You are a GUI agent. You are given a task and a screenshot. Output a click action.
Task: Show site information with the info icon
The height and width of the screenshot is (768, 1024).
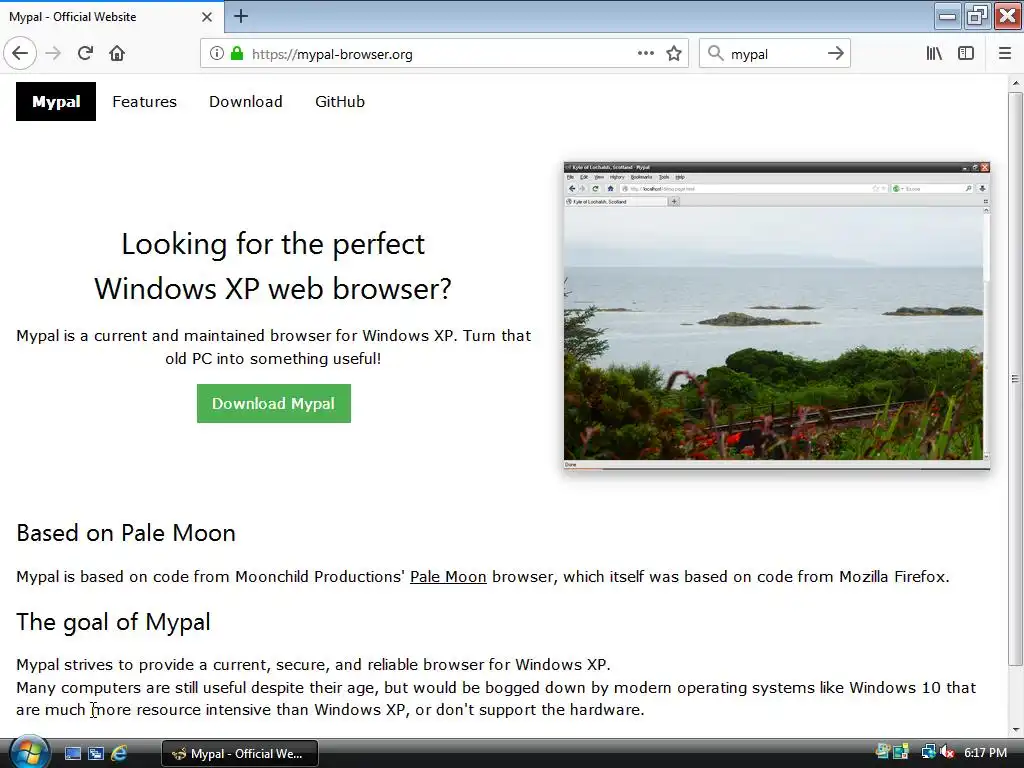[x=217, y=54]
